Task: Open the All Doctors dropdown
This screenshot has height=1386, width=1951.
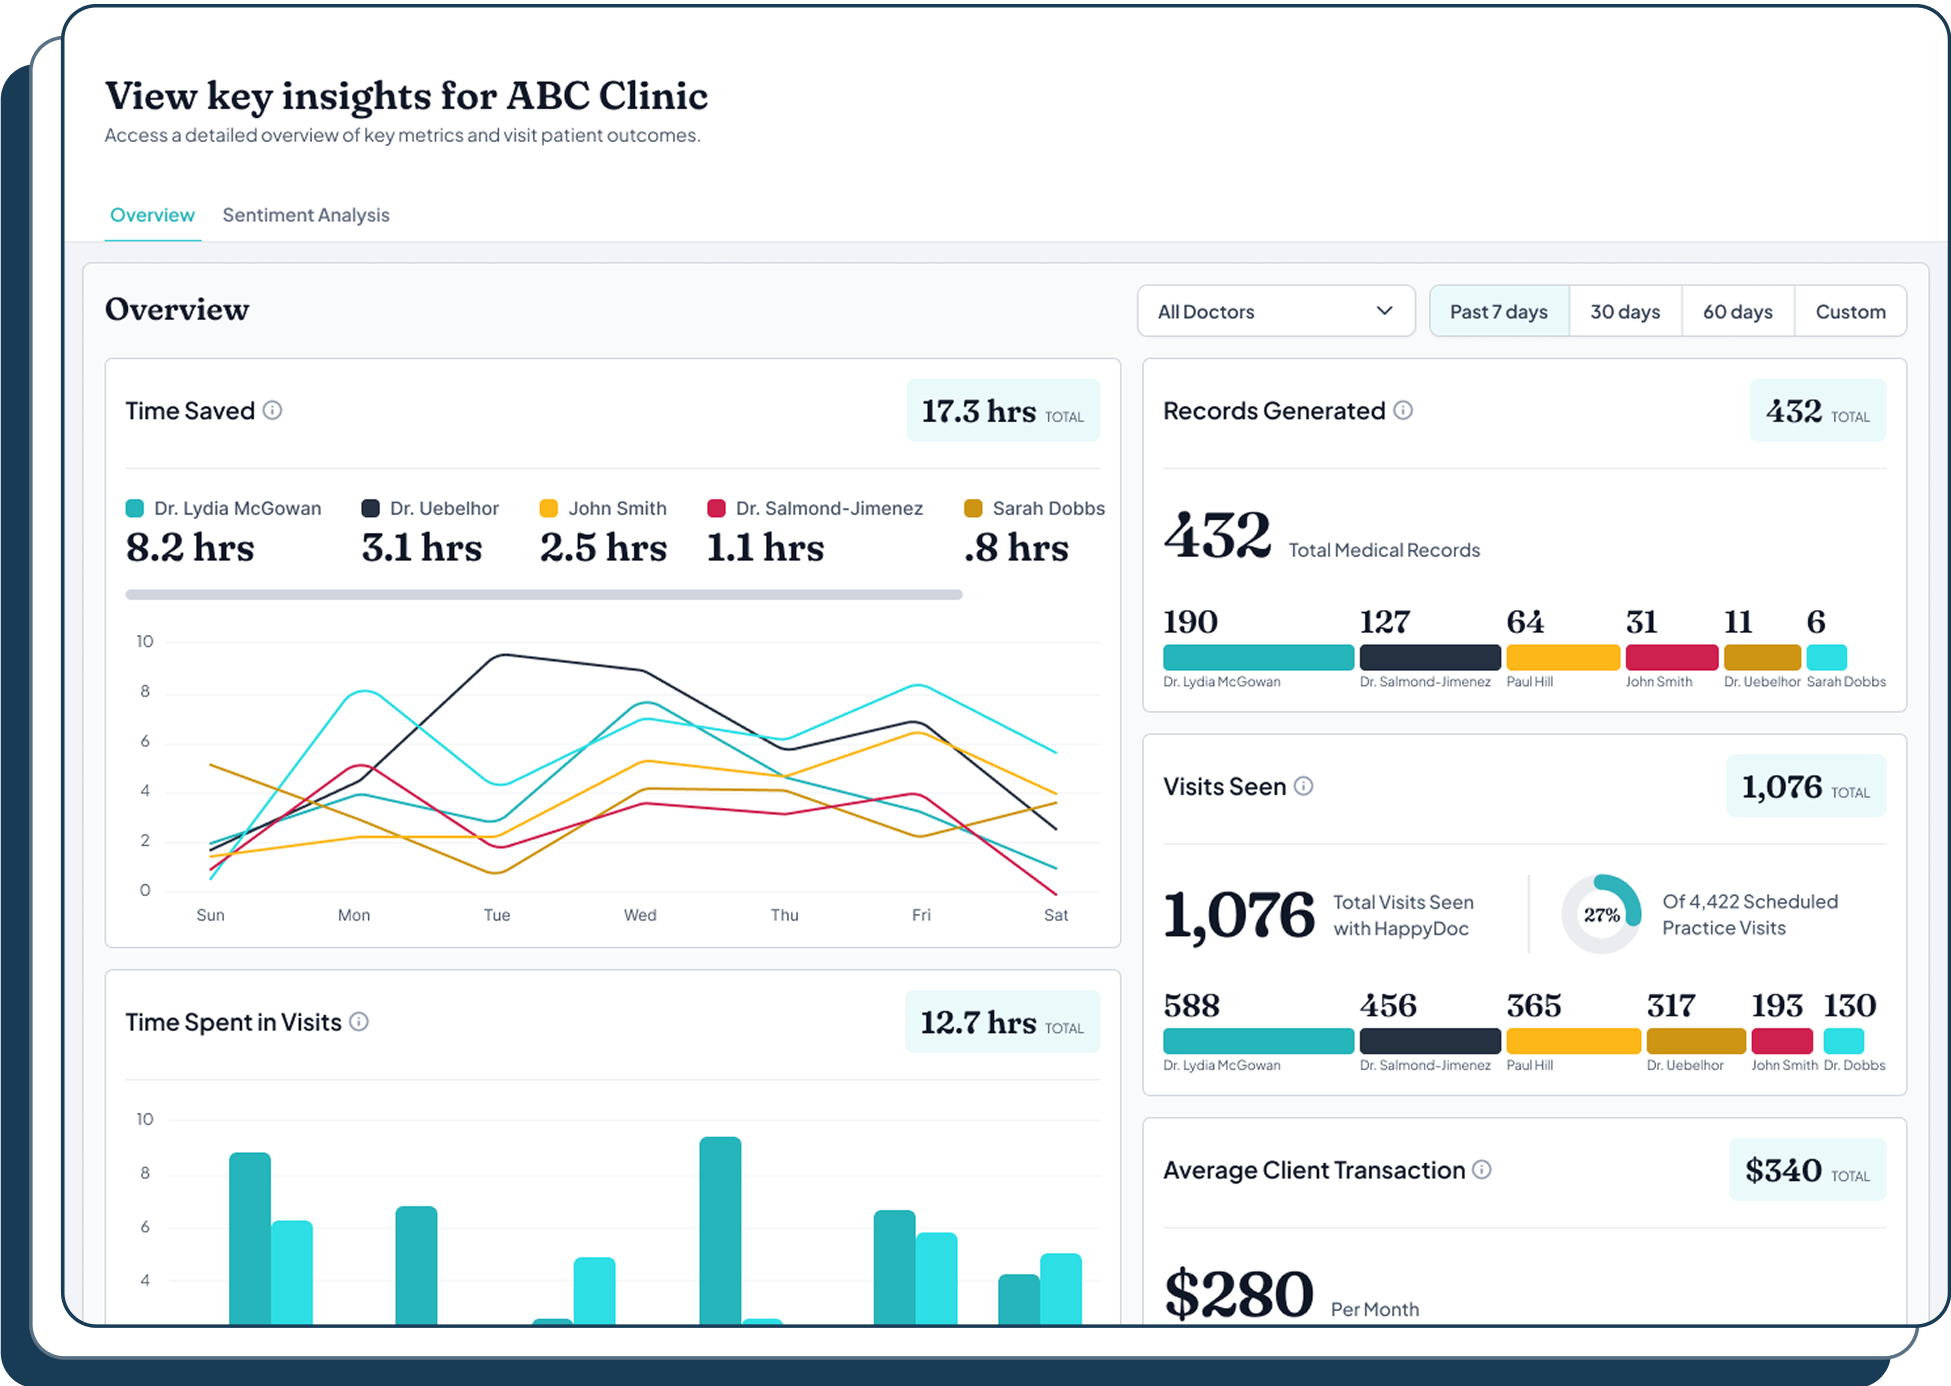Action: tap(1276, 311)
